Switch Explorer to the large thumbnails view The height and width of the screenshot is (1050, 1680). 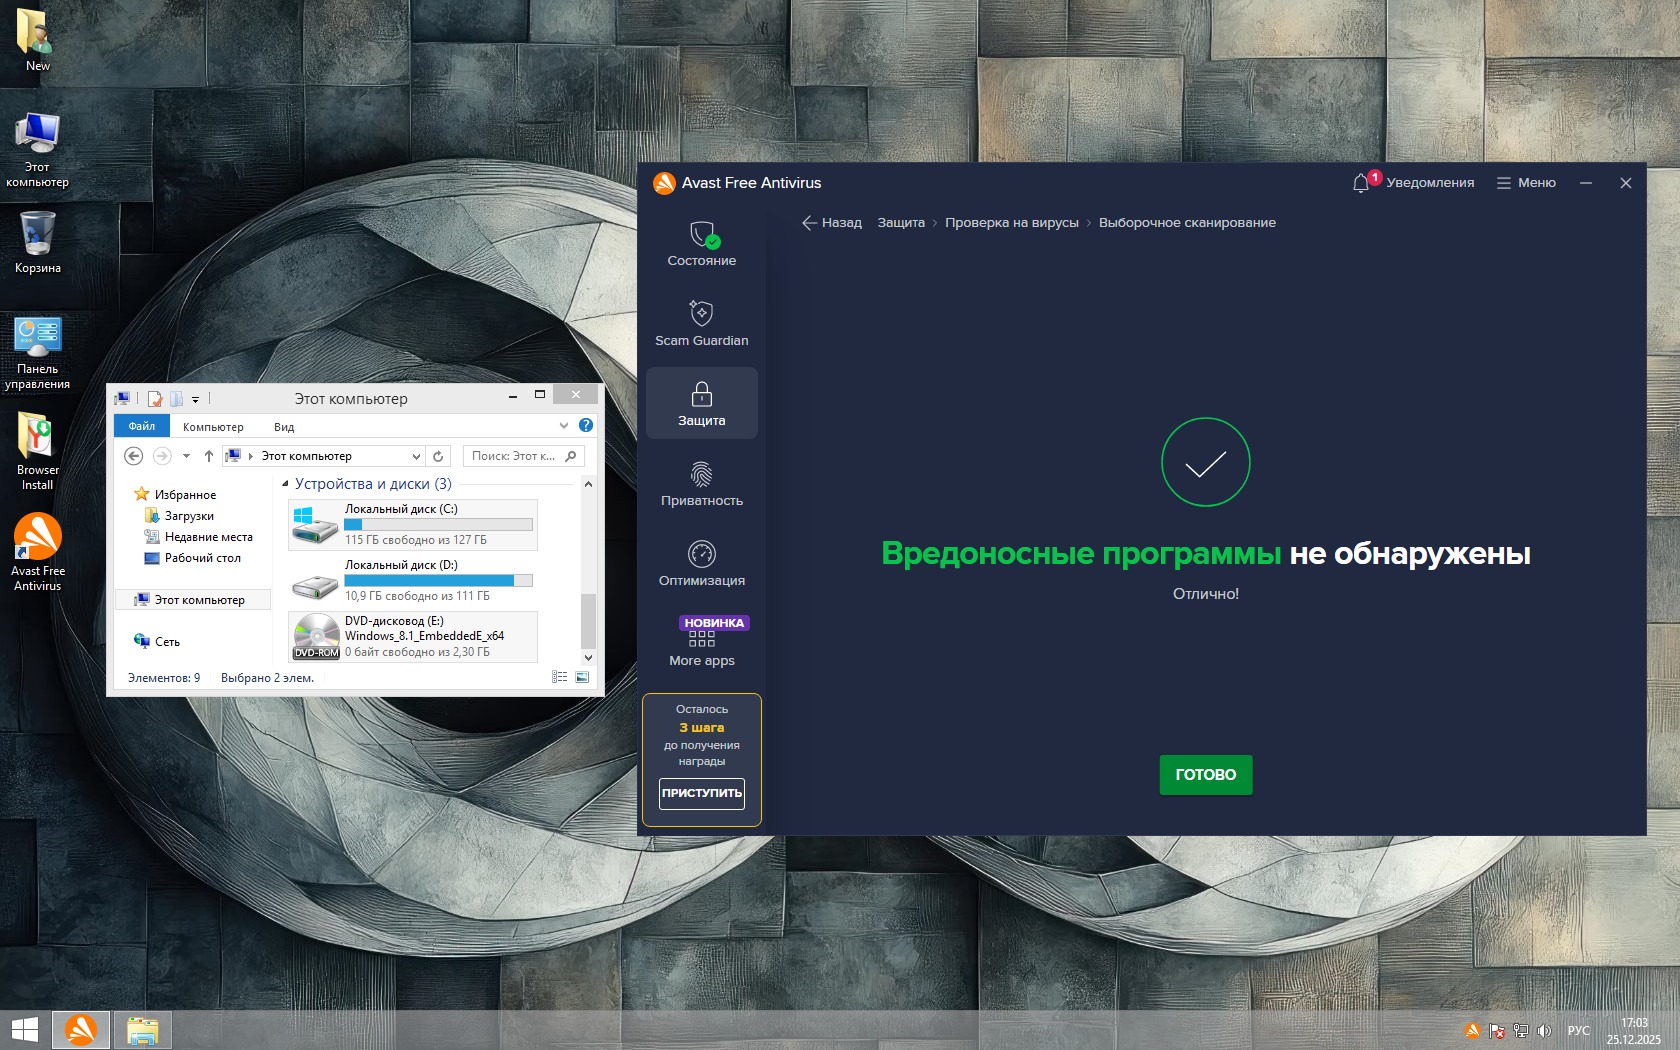click(x=582, y=677)
